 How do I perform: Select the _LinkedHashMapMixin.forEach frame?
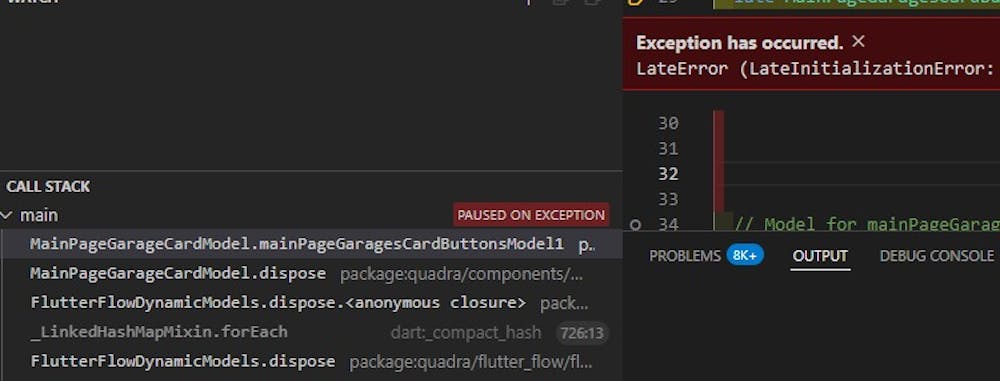coord(311,332)
